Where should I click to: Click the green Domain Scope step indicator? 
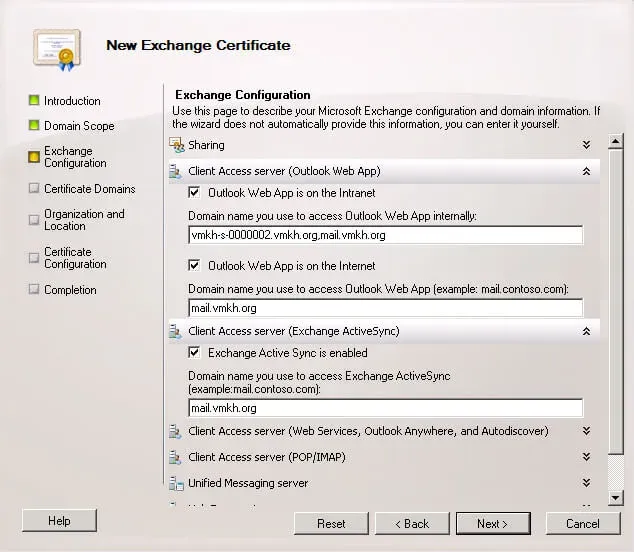[x=34, y=125]
